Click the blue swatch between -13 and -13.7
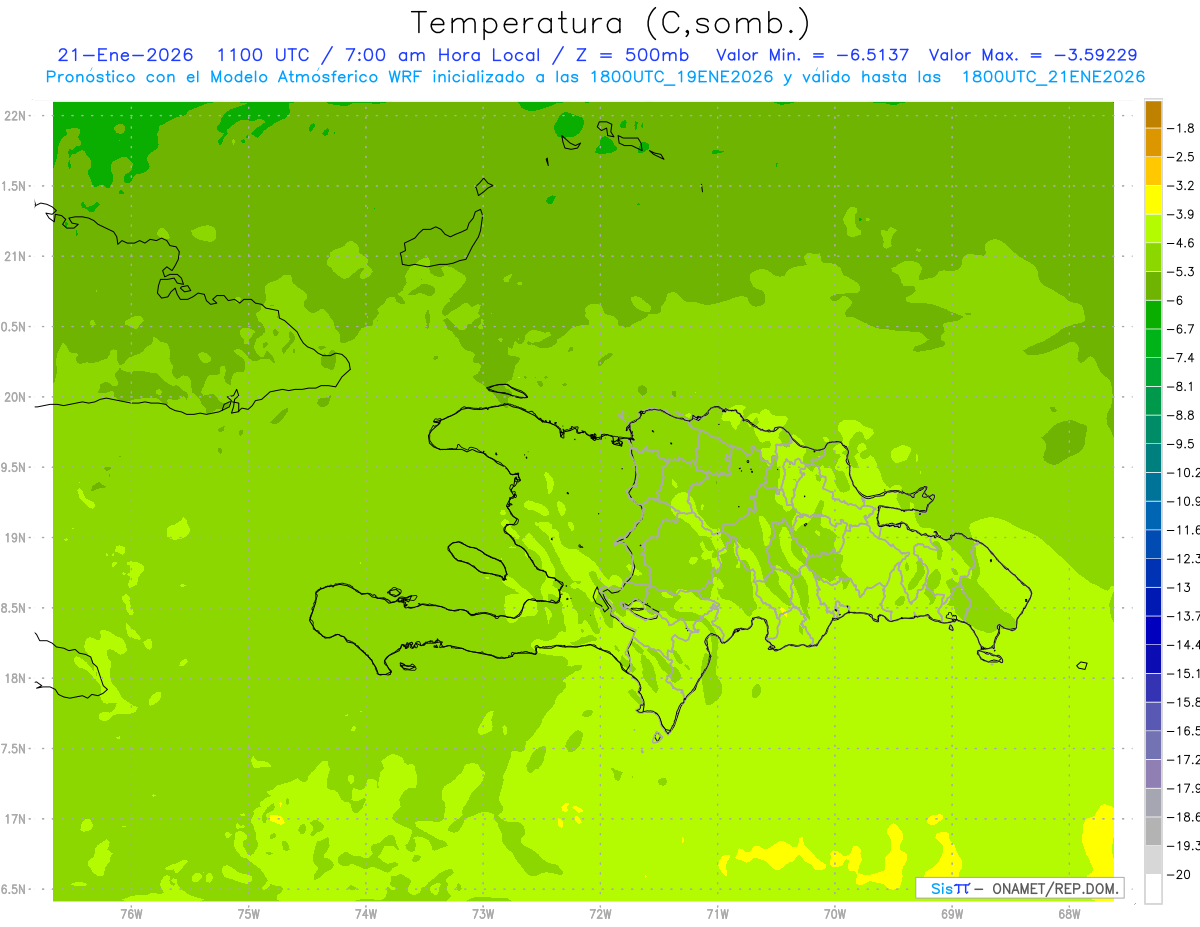This screenshot has width=1200, height=927. point(1153,601)
